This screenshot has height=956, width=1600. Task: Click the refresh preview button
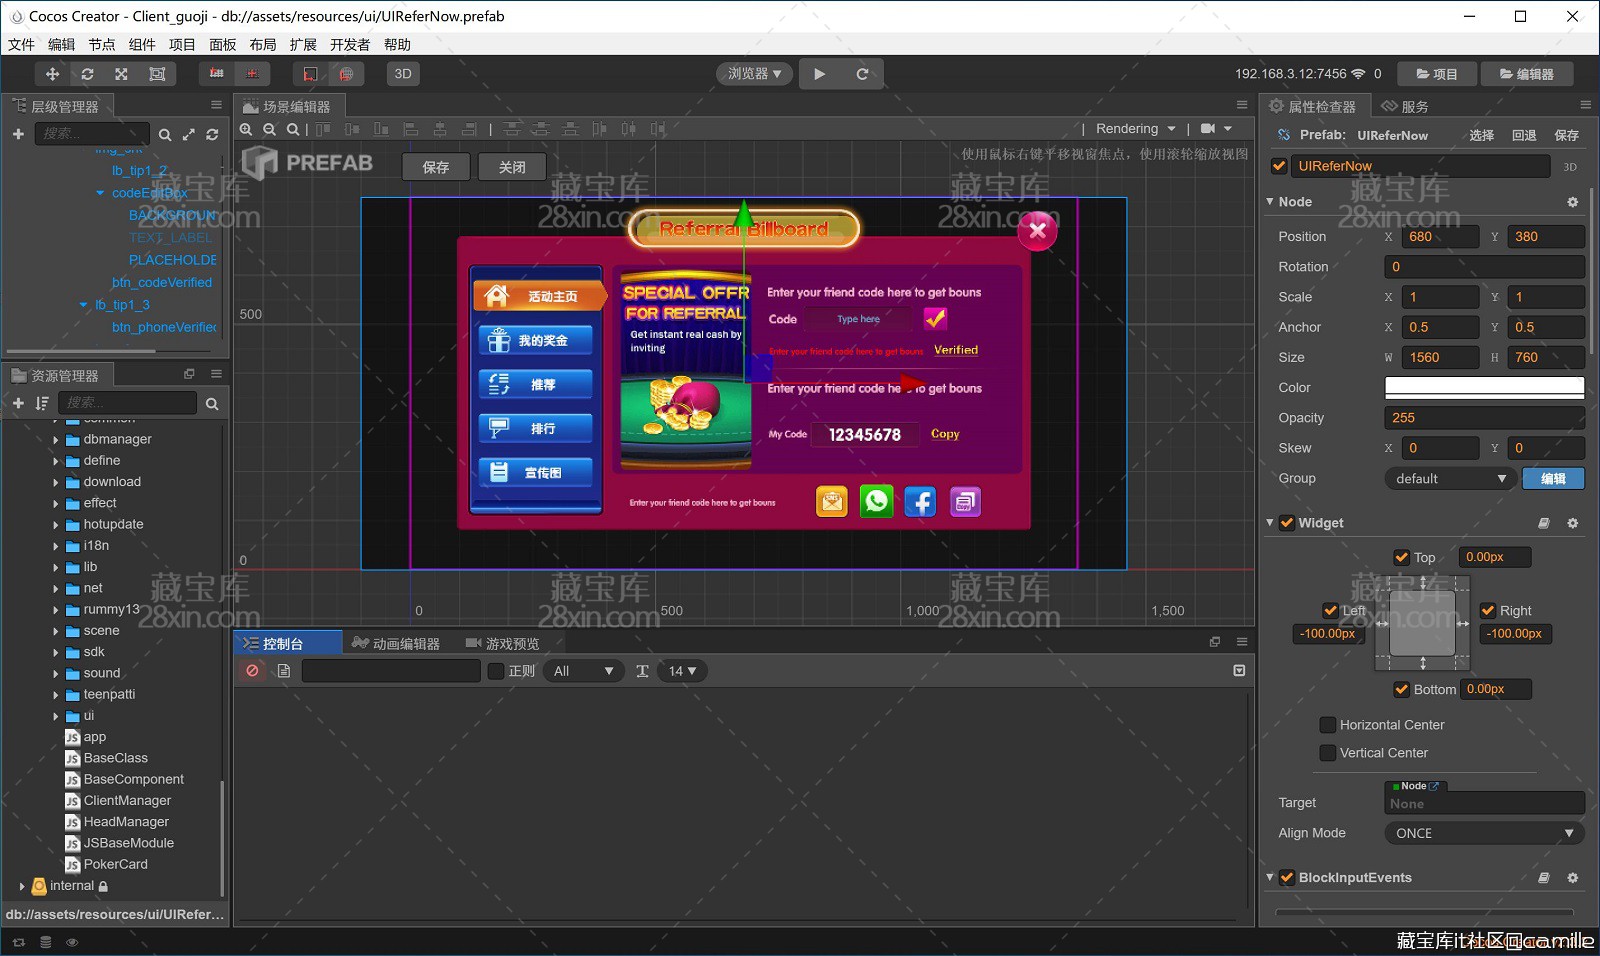tap(862, 74)
